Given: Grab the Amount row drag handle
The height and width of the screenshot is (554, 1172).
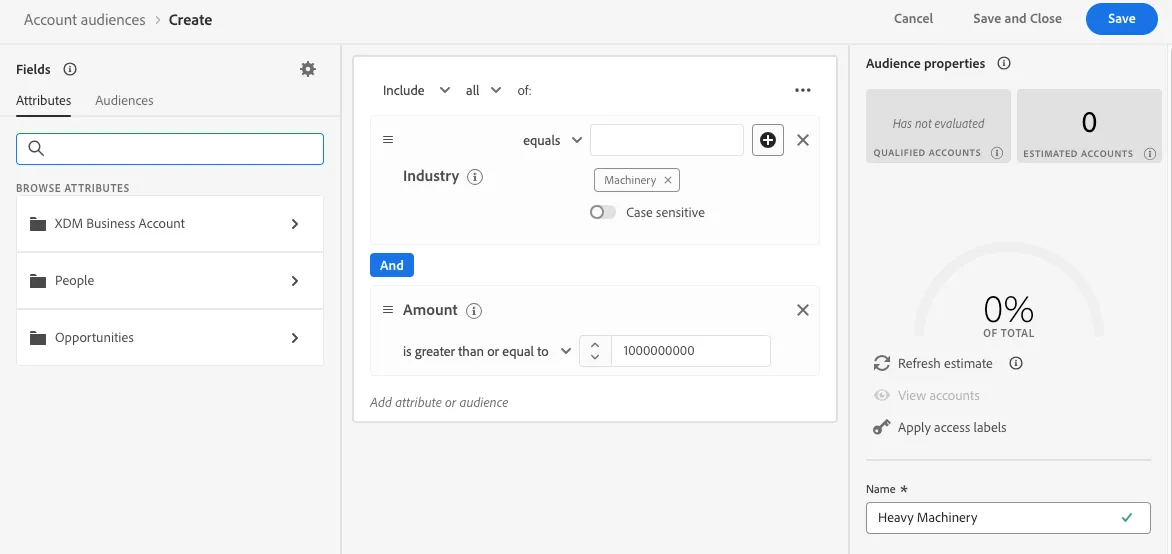Looking at the screenshot, I should 388,310.
